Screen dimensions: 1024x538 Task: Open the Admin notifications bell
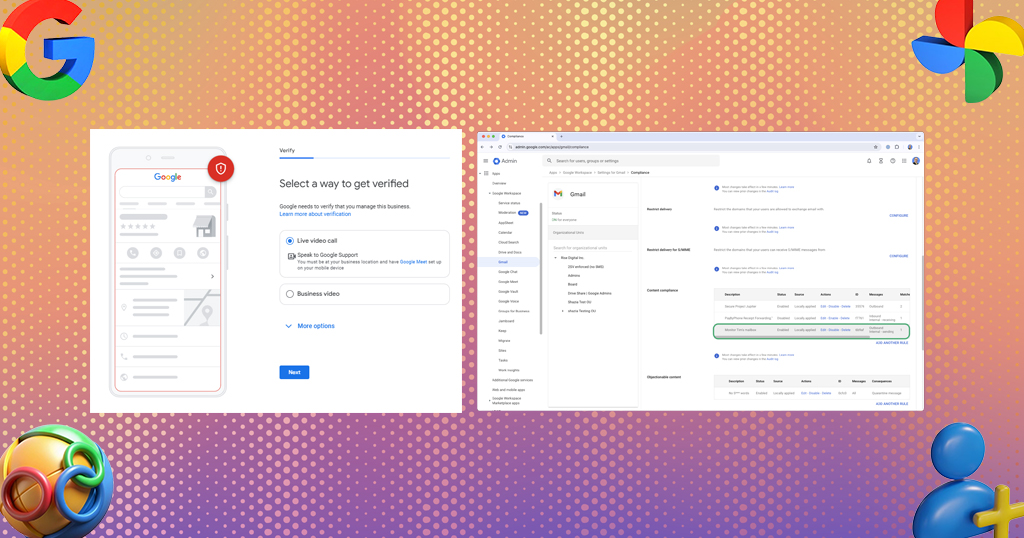click(869, 161)
